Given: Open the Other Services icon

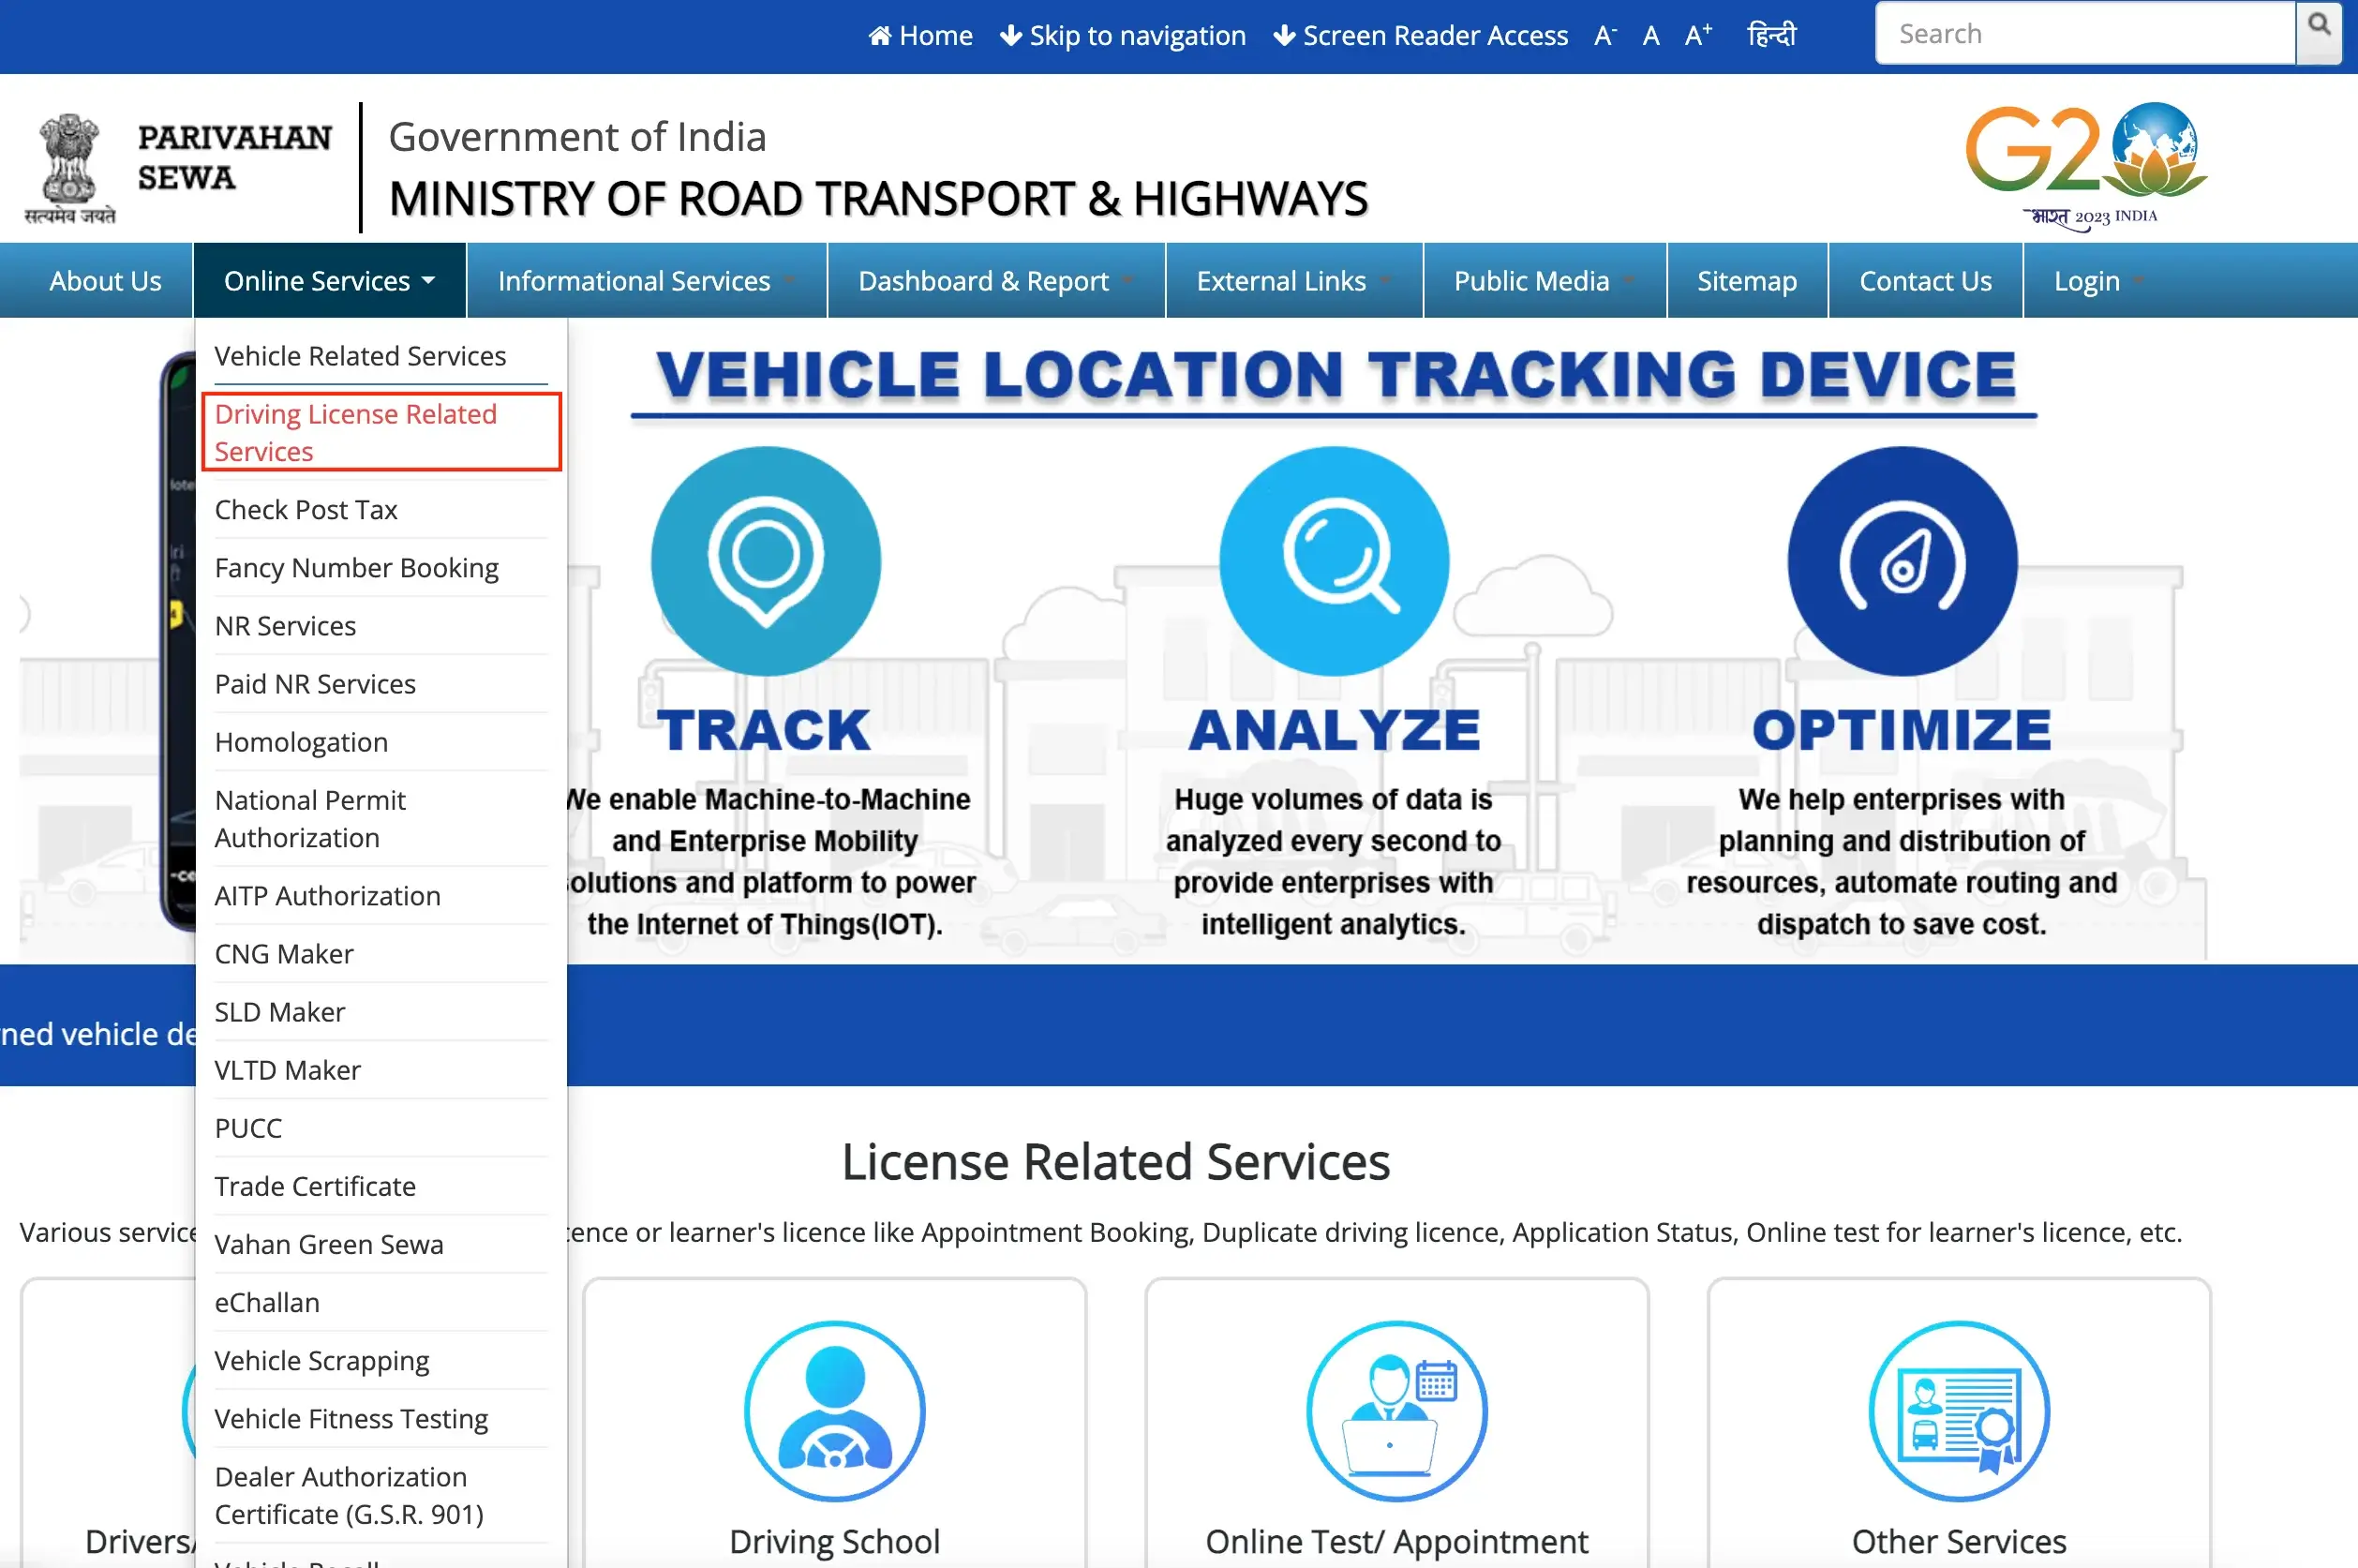Looking at the screenshot, I should click(x=1959, y=1411).
